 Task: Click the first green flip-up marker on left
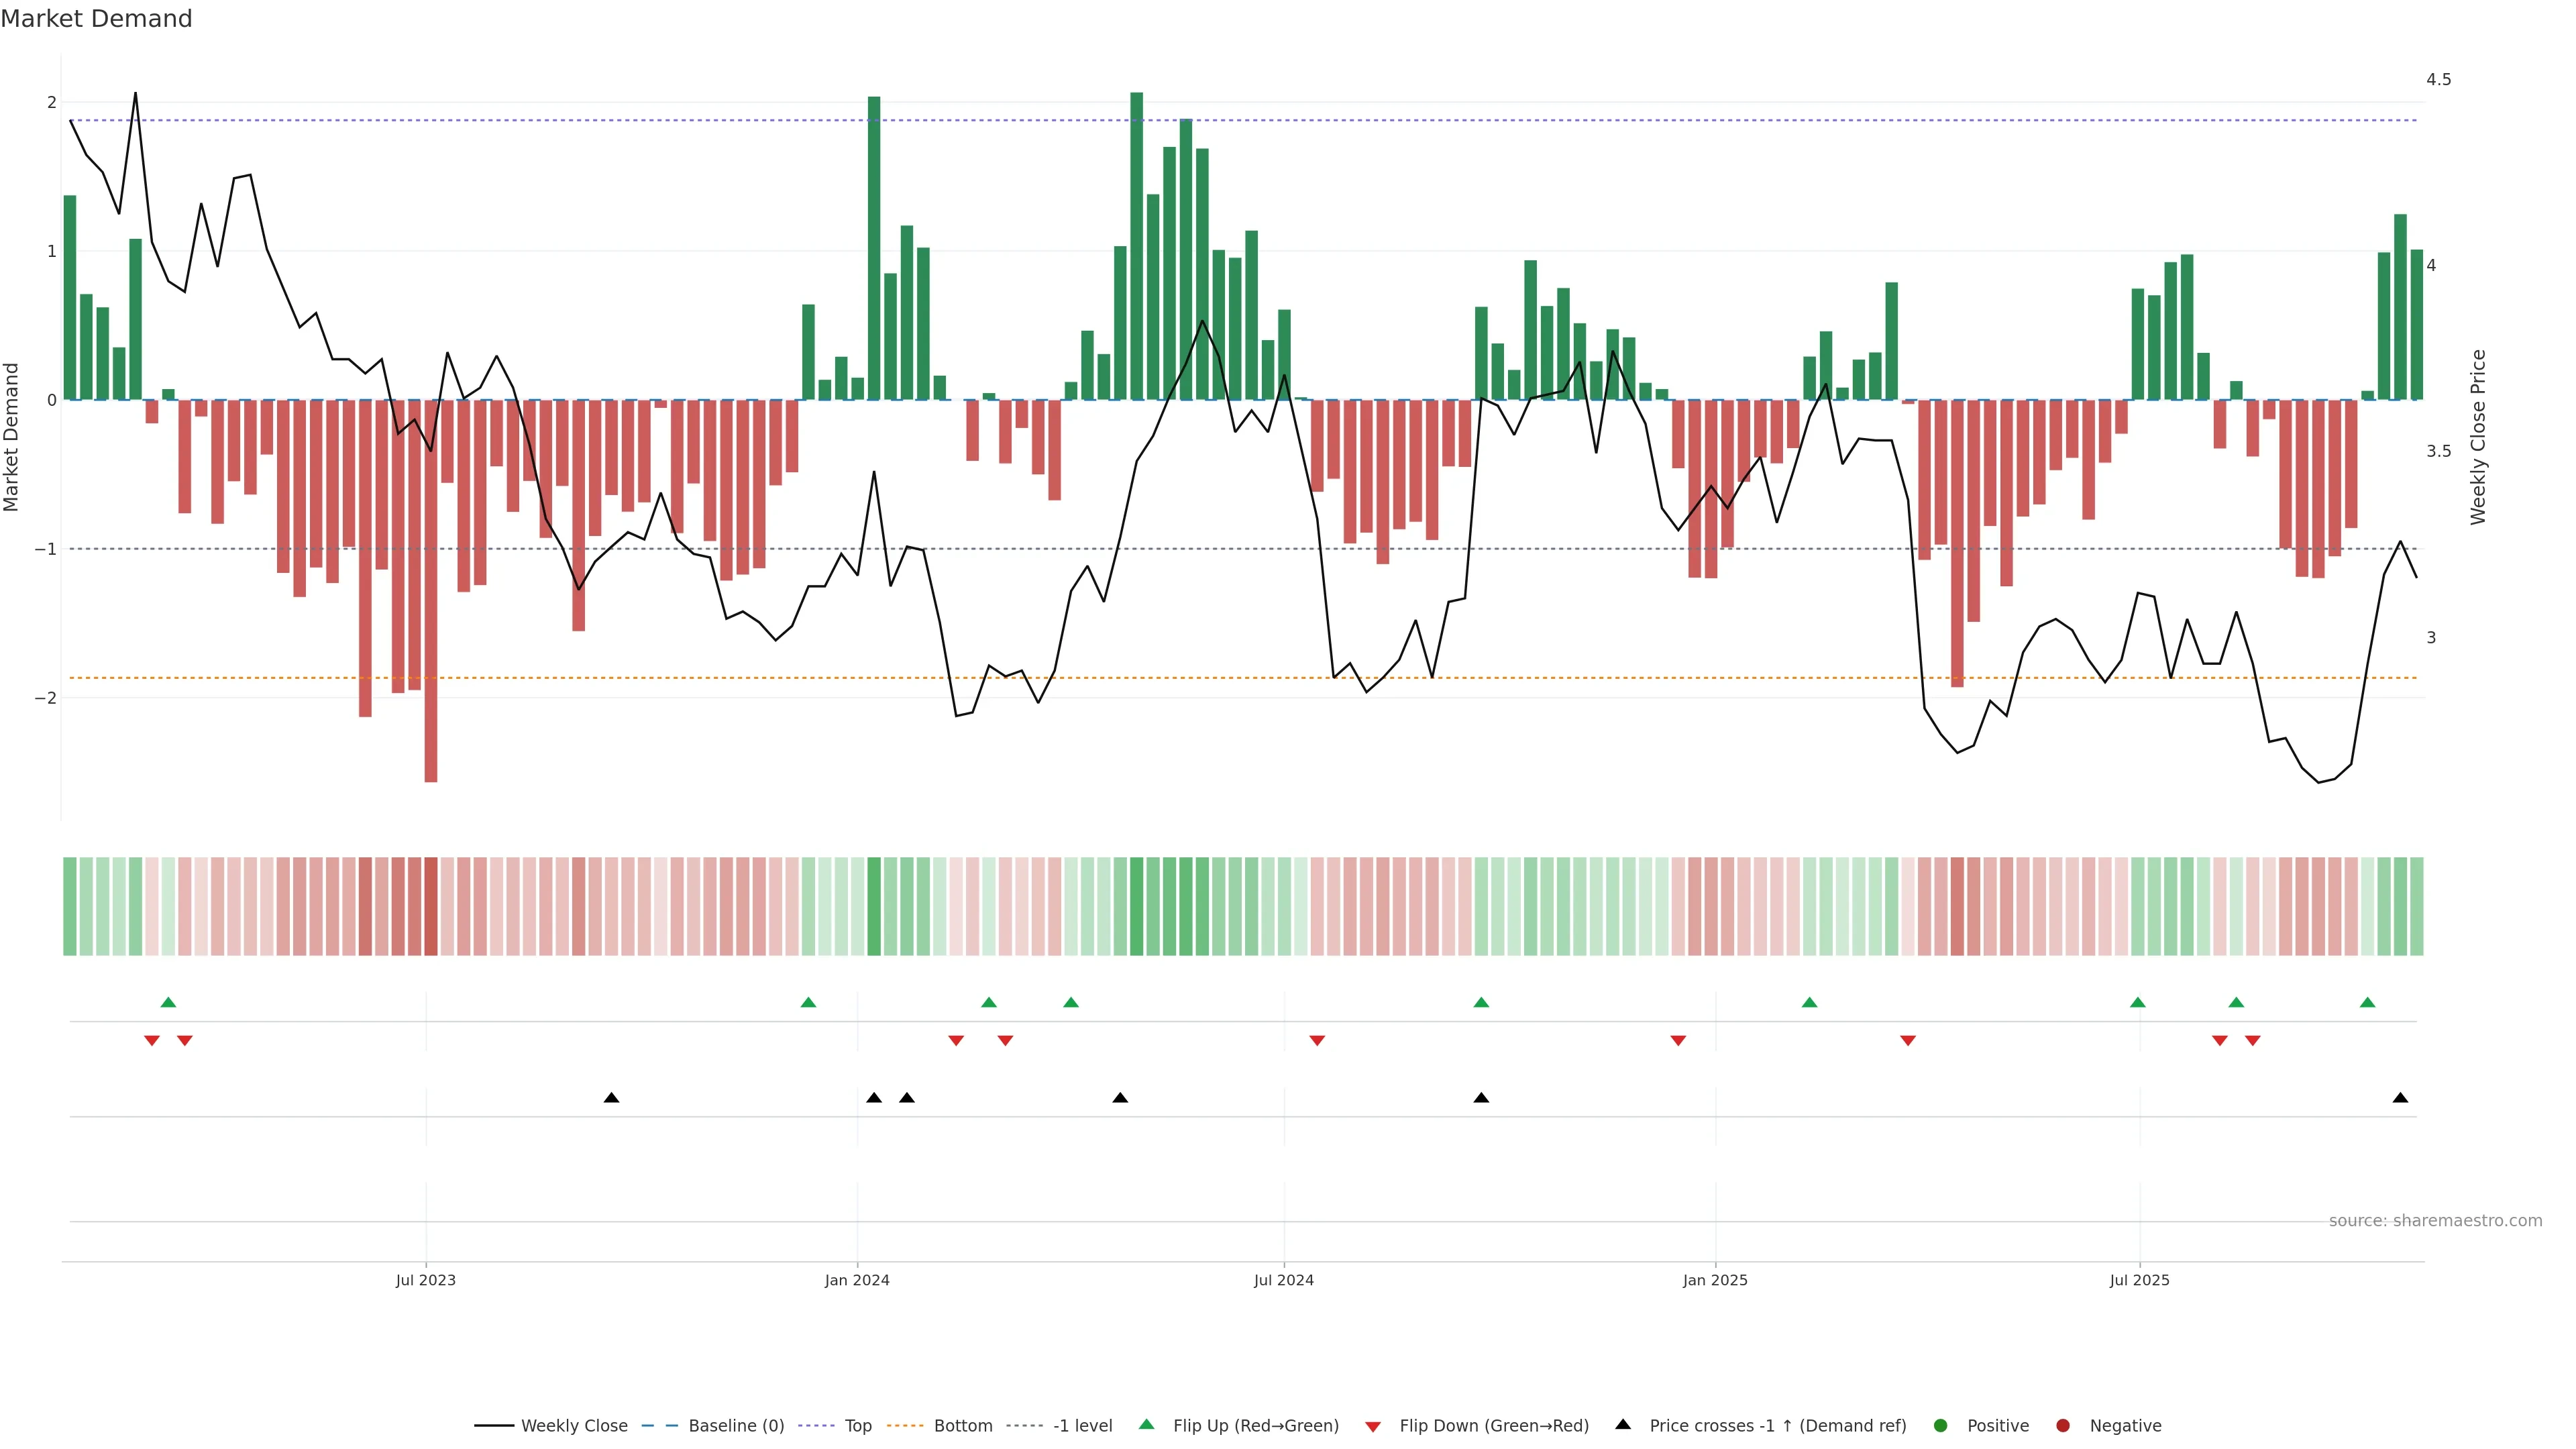pyautogui.click(x=168, y=1003)
